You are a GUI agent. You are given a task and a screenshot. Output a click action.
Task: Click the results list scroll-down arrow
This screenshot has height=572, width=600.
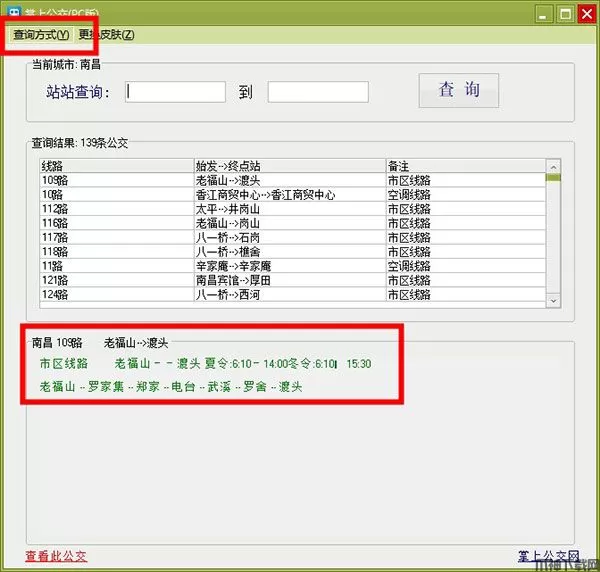(x=553, y=301)
